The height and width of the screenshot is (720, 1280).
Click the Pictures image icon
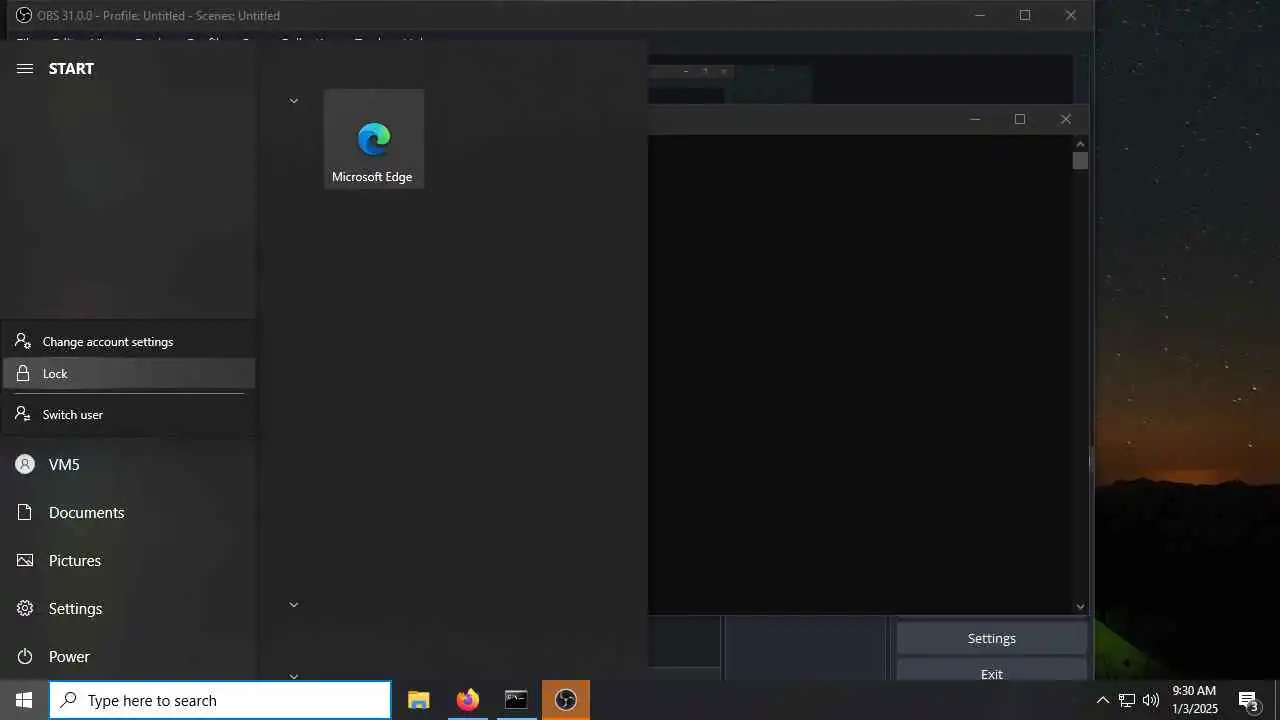coord(25,560)
